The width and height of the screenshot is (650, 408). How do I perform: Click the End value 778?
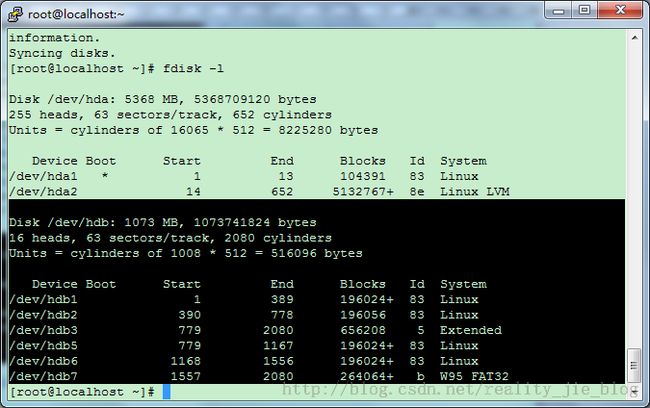[282, 315]
